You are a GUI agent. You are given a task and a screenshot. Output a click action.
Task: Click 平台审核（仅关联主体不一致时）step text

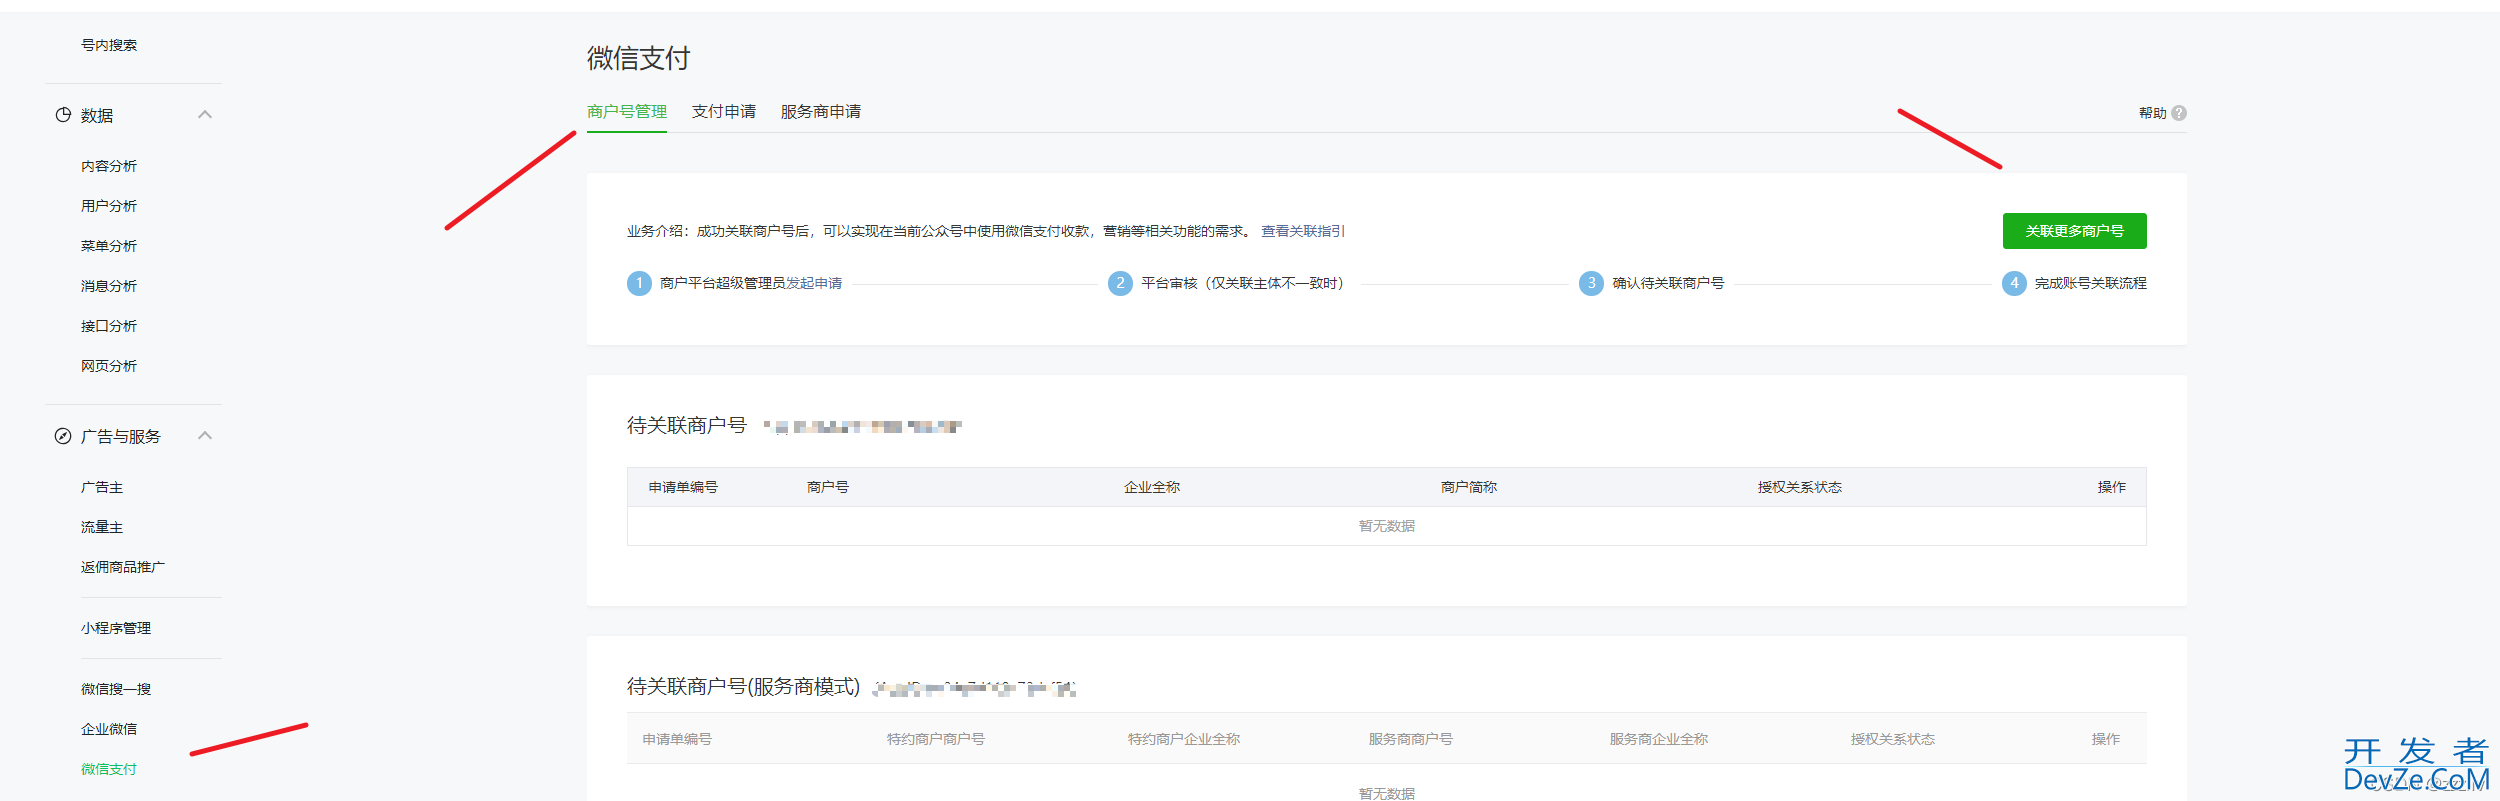(1246, 283)
